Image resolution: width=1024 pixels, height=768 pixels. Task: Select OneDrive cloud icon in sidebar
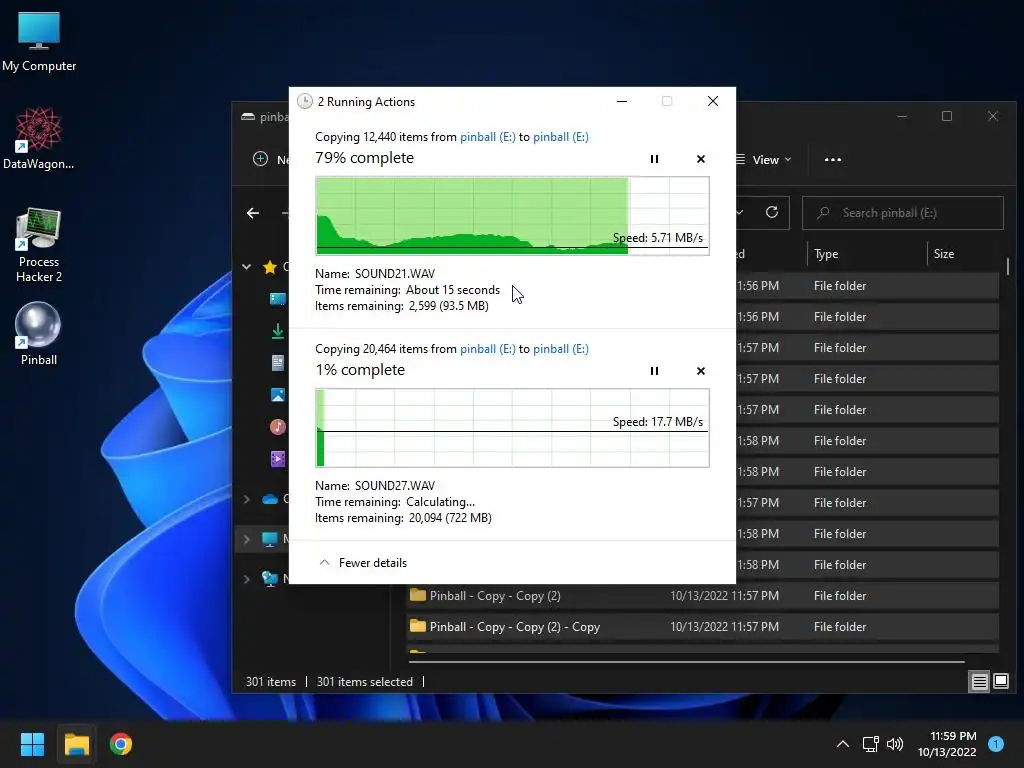(x=270, y=500)
